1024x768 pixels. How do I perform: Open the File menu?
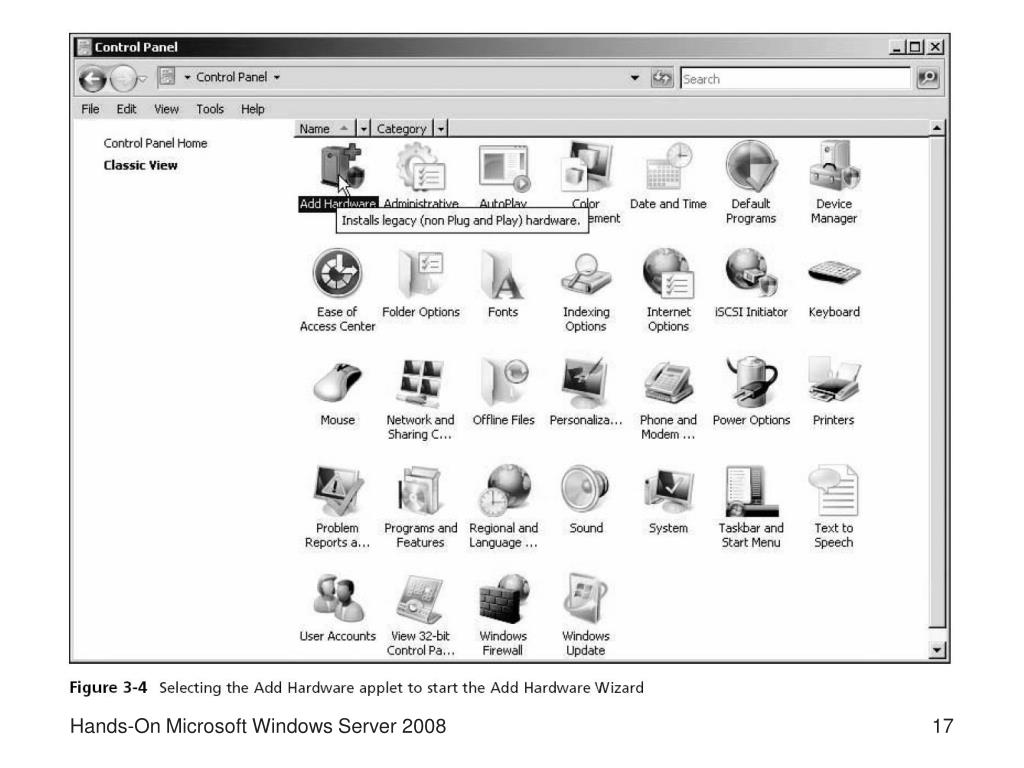pos(90,109)
